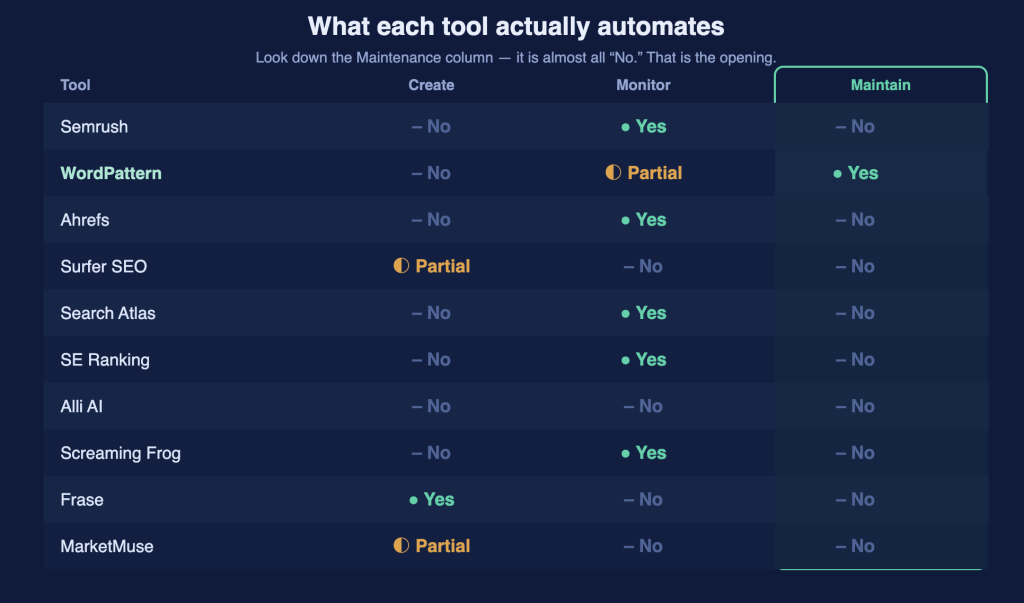The width and height of the screenshot is (1024, 603).
Task: Click Semrush's No Maintain cell
Action: tap(855, 127)
